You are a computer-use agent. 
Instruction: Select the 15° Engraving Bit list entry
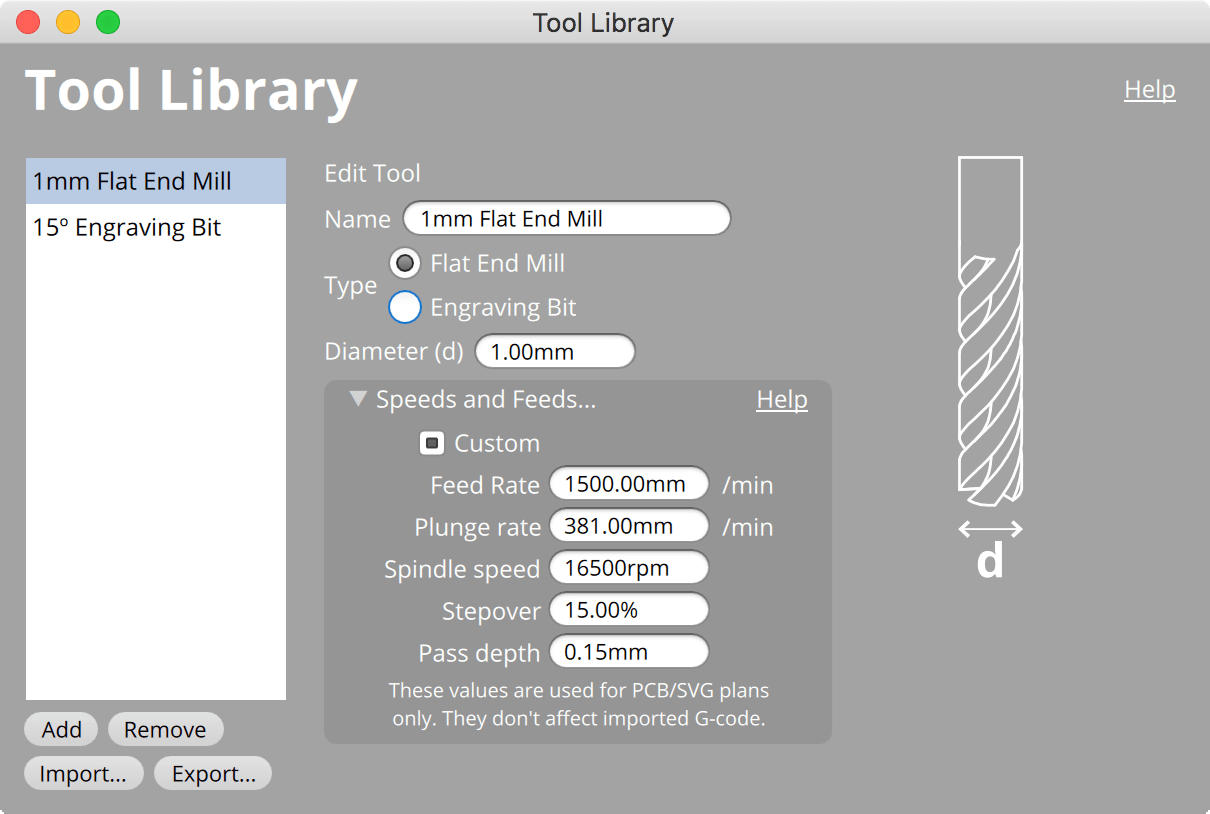[156, 227]
